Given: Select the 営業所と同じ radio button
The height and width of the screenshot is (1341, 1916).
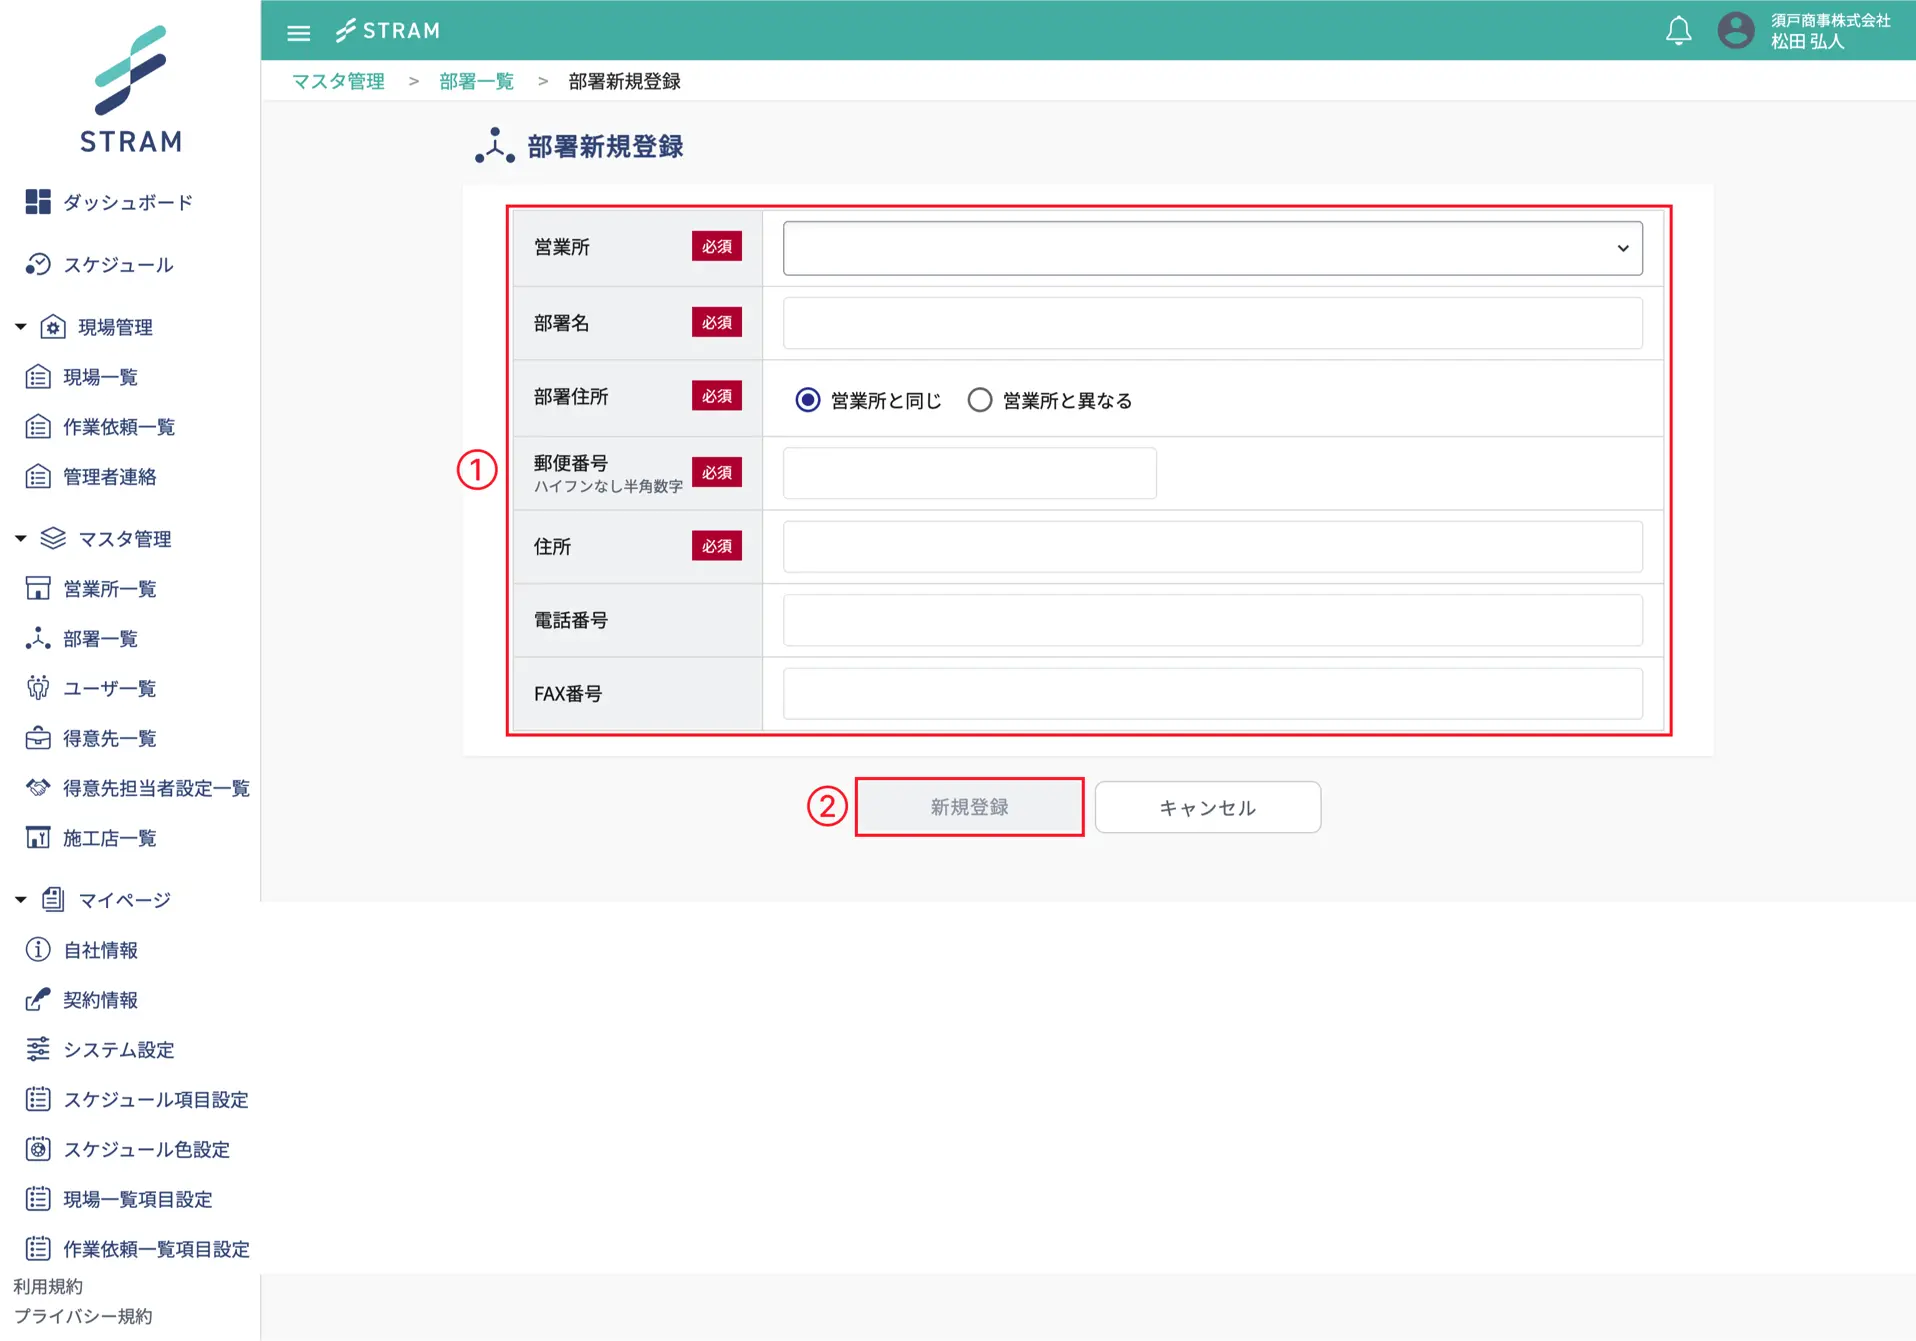Looking at the screenshot, I should [807, 400].
